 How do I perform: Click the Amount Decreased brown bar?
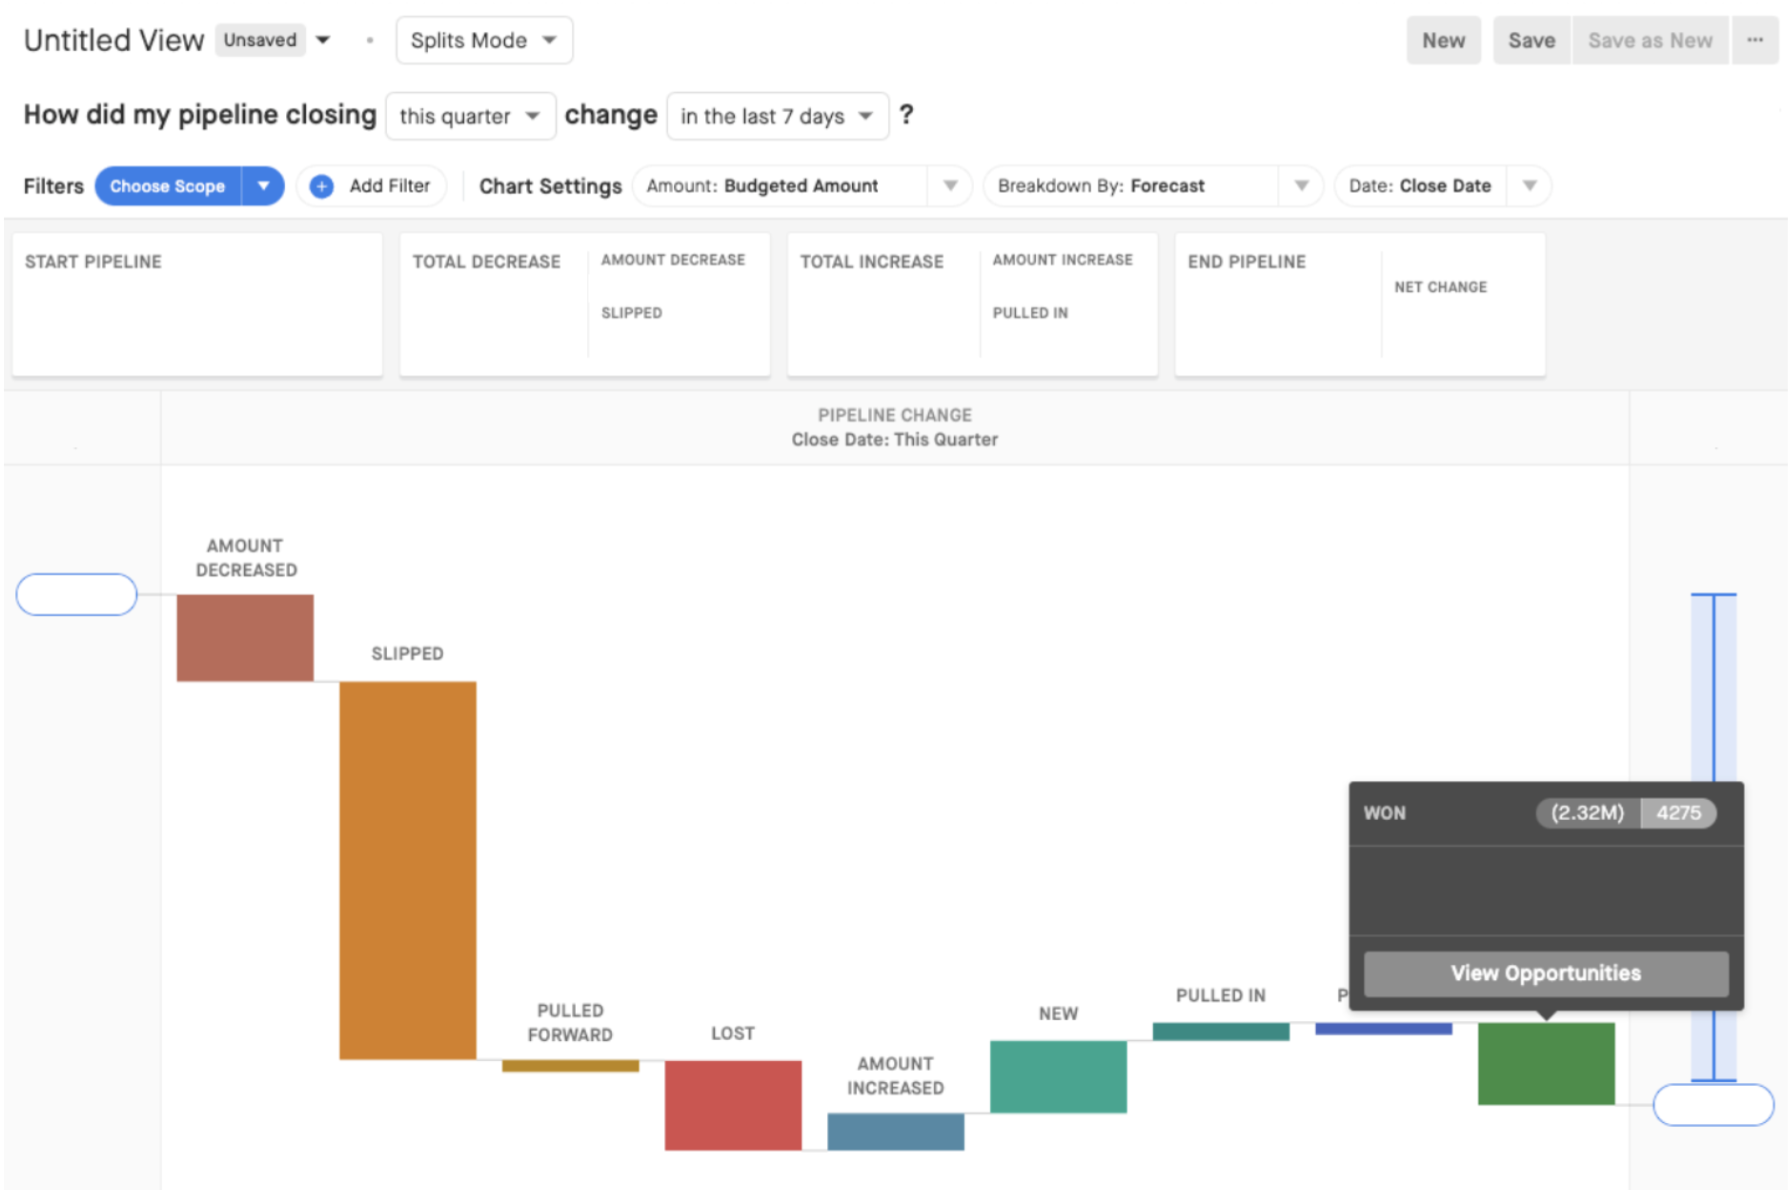click(x=245, y=638)
